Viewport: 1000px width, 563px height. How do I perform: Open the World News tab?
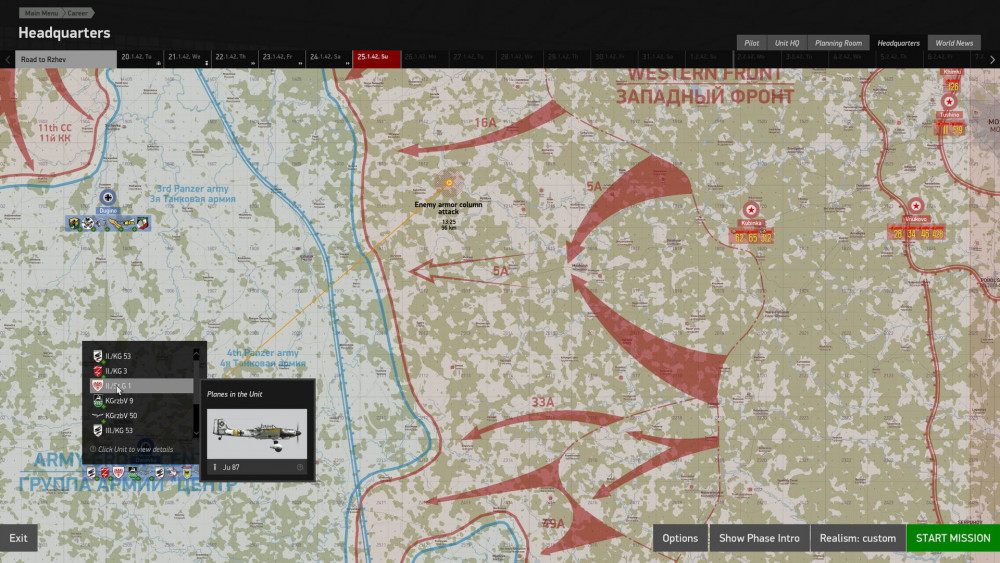pos(954,43)
